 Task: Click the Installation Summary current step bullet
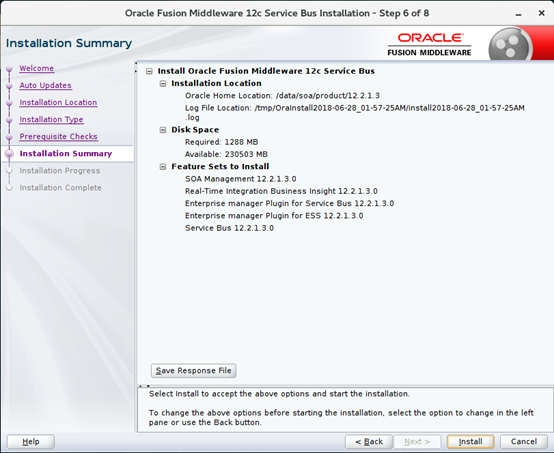[x=10, y=154]
